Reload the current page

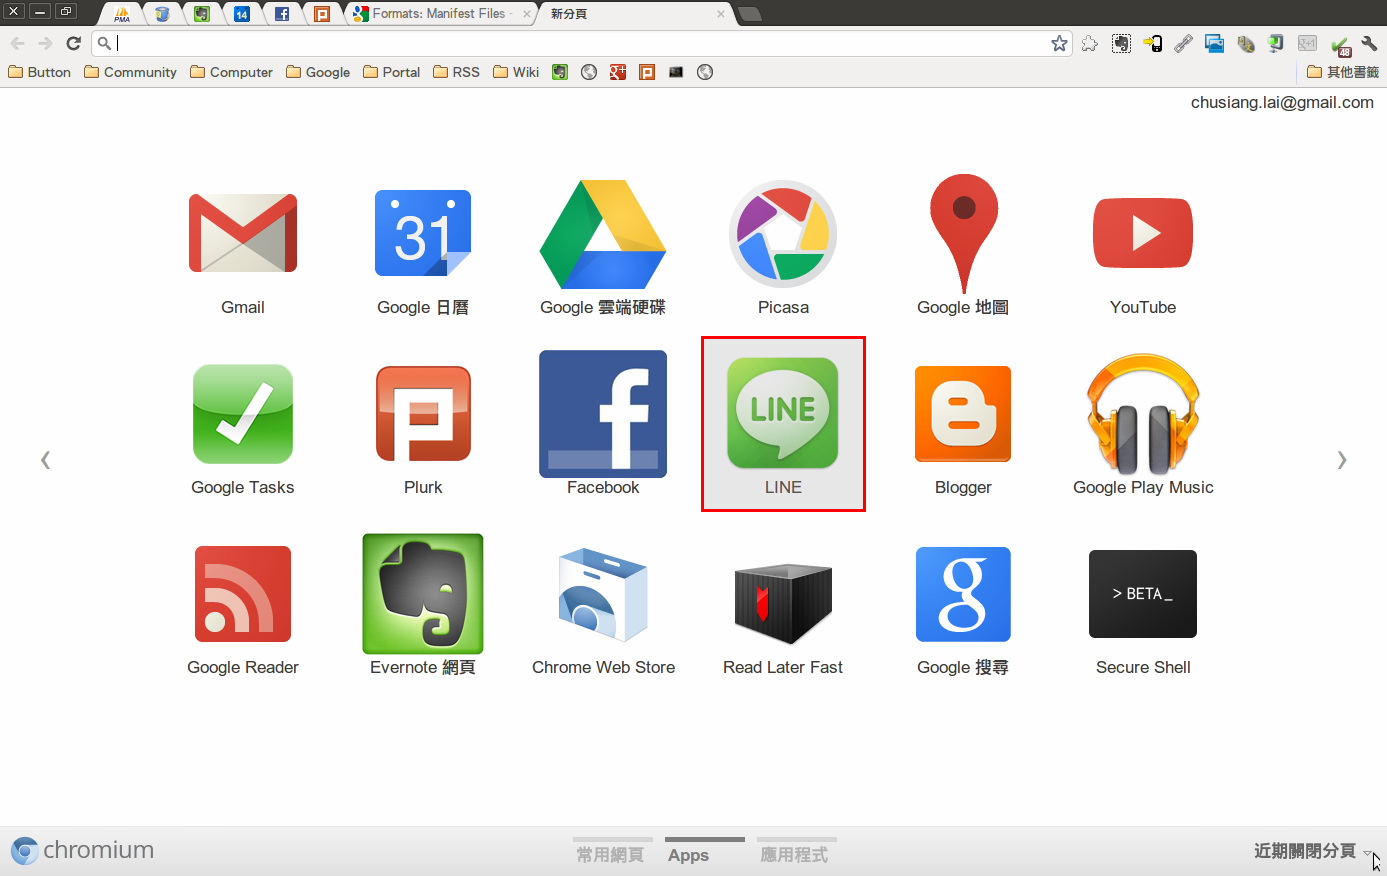[x=73, y=43]
